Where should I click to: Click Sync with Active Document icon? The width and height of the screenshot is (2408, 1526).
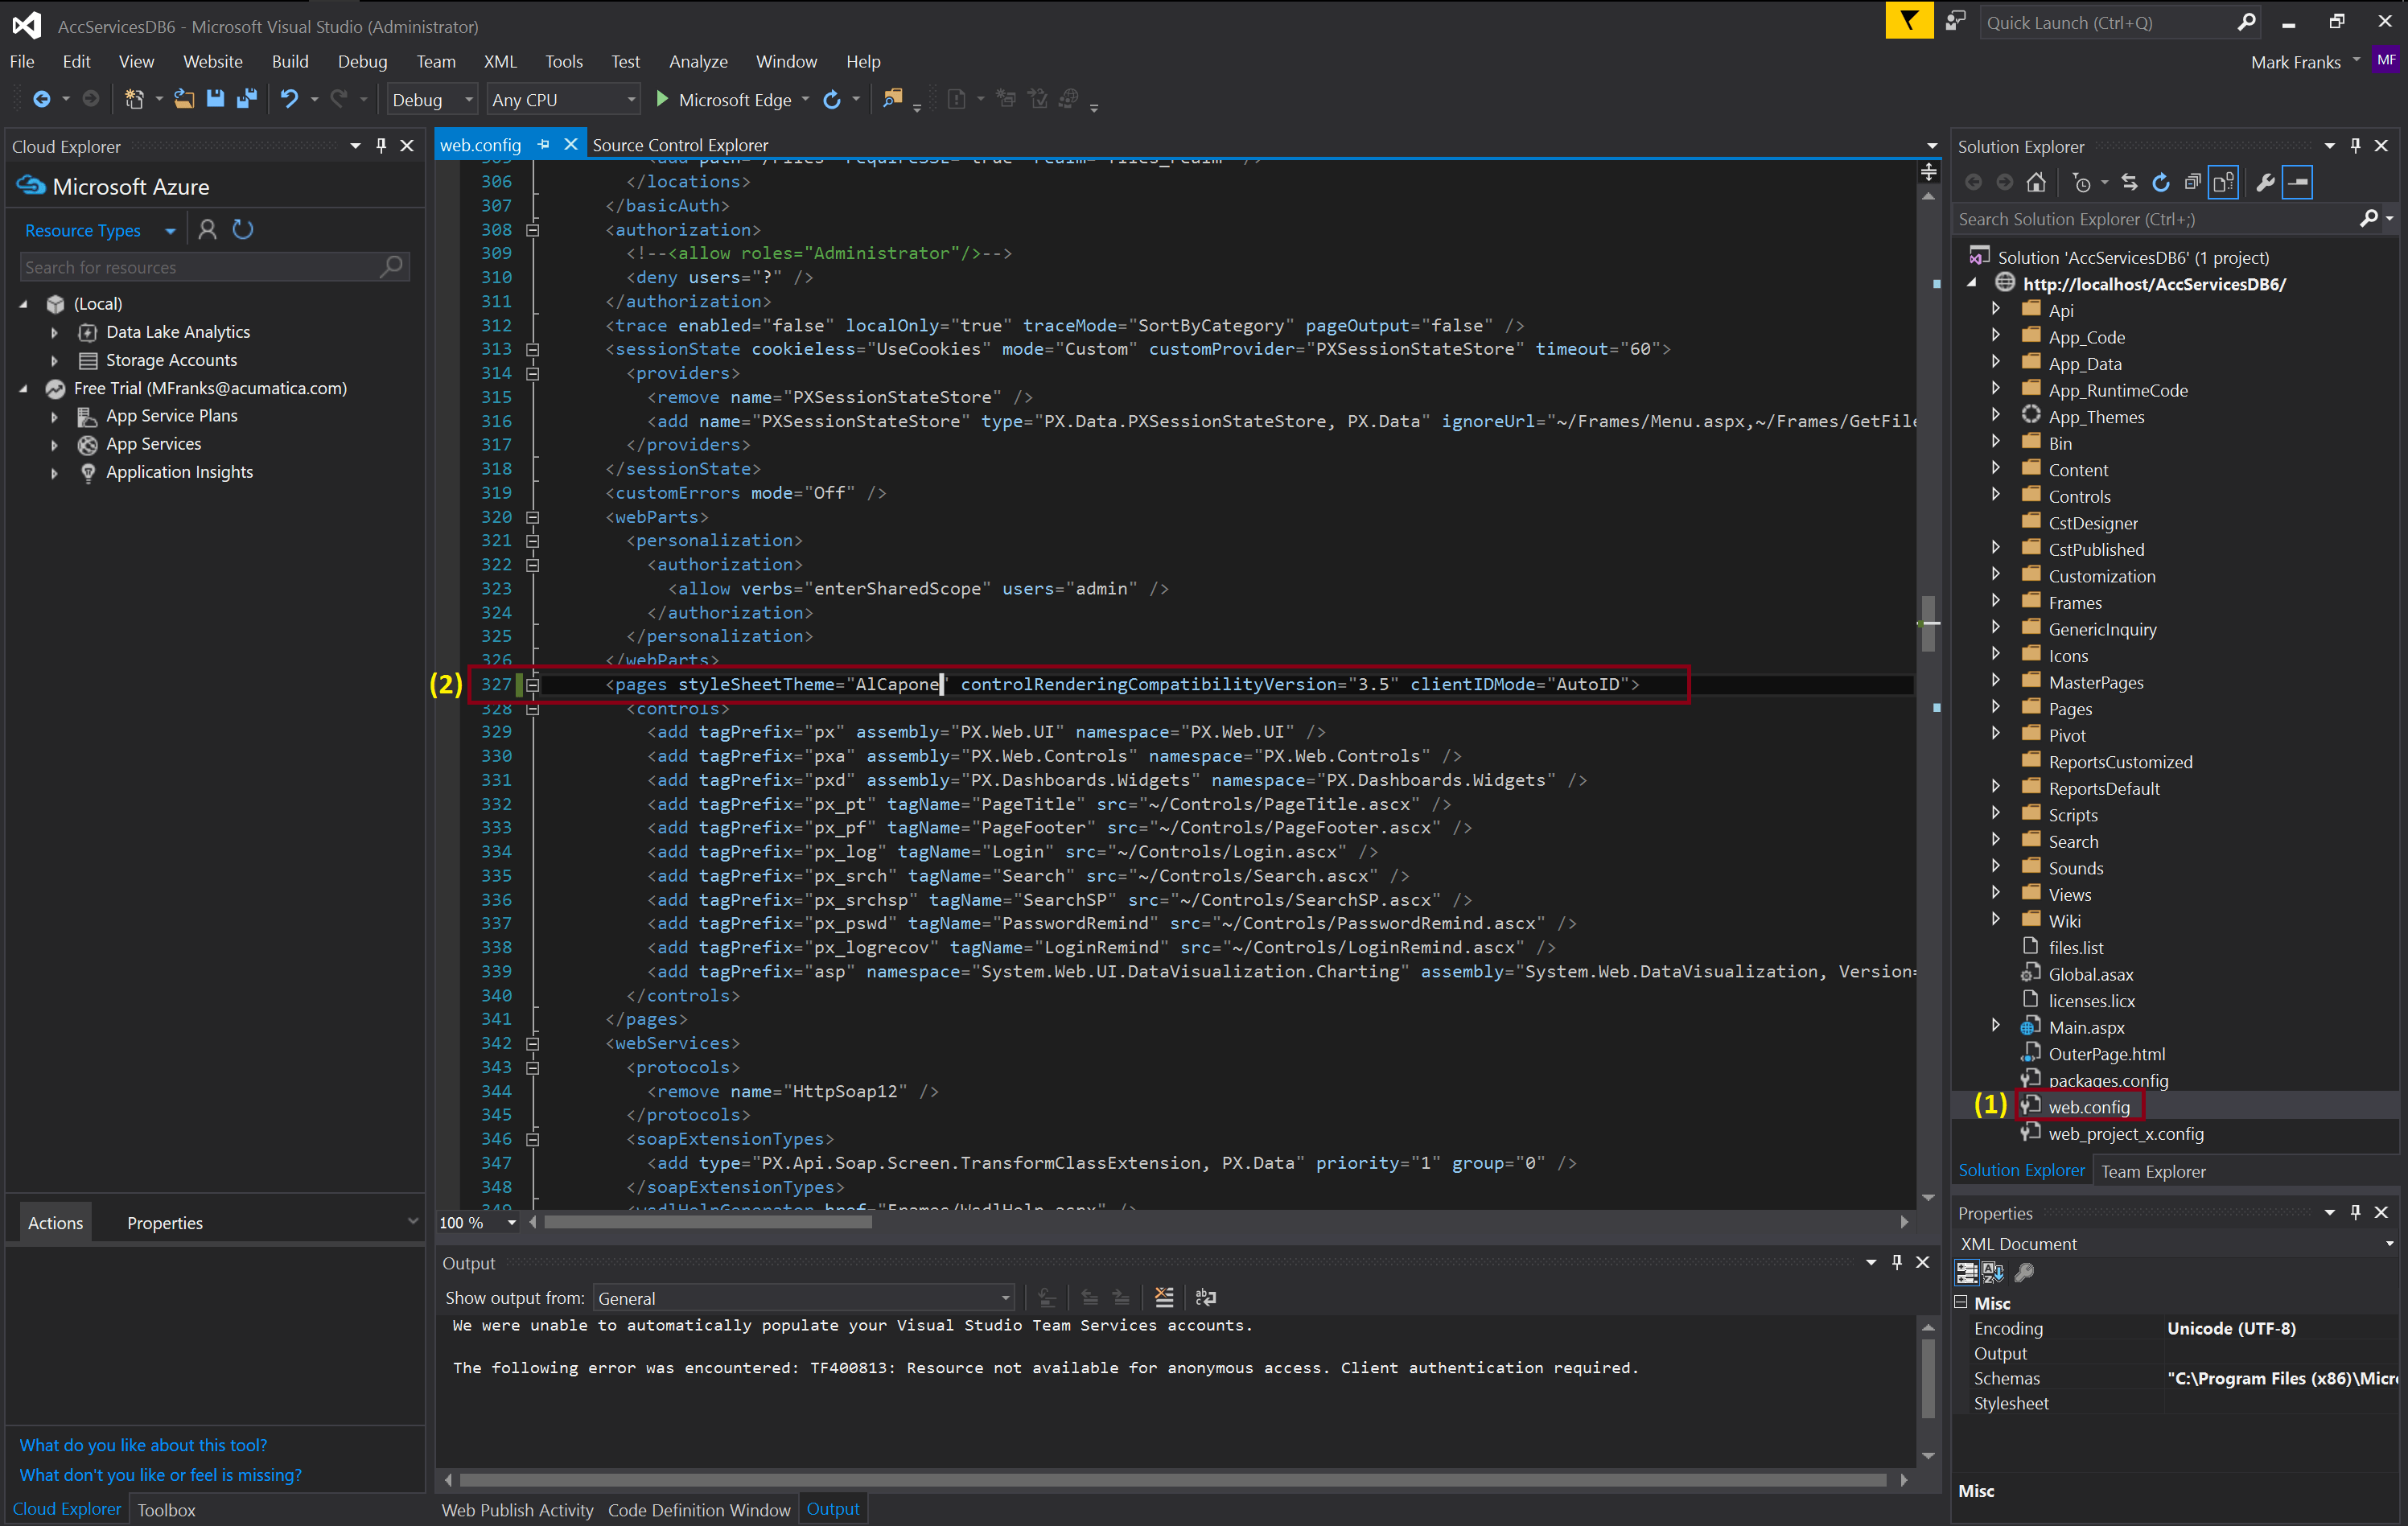[2129, 182]
